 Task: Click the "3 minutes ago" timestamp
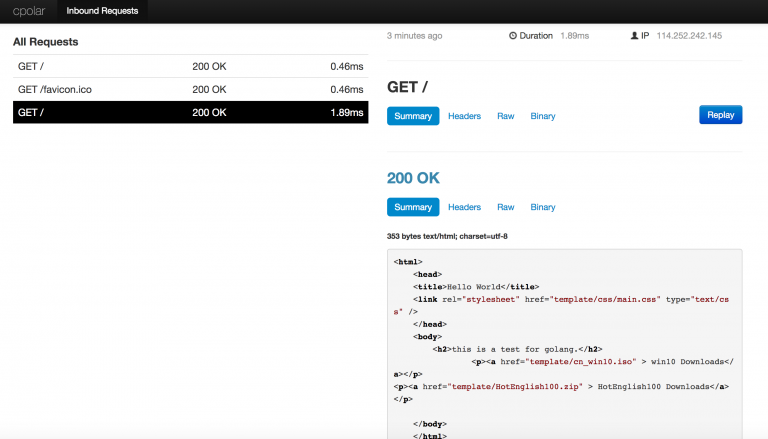414,36
